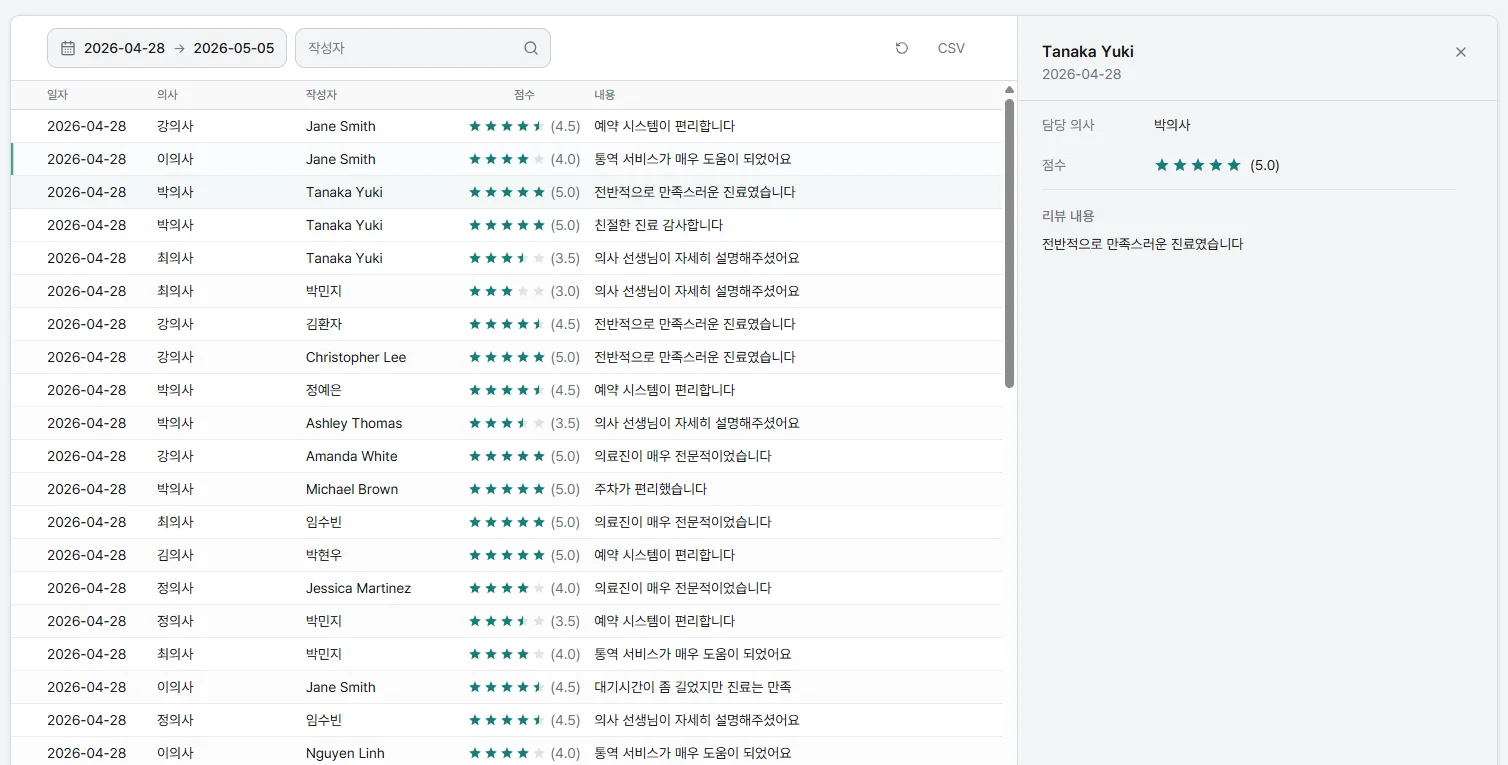Click the scrollbar up arrow
Image resolution: width=1508 pixels, height=765 pixels.
coord(1009,90)
